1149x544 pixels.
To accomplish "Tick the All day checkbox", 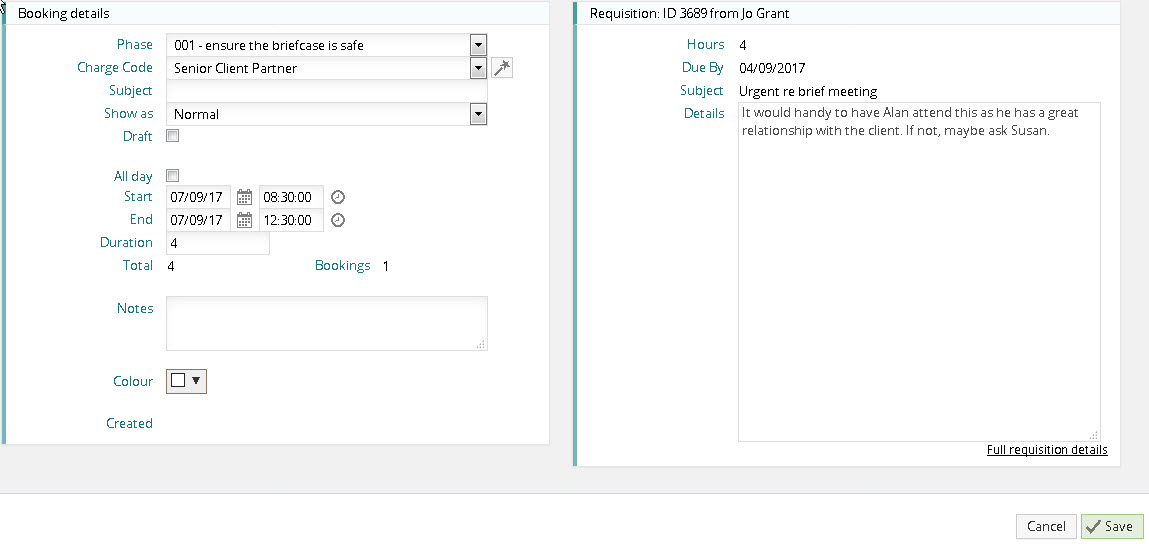I will click(x=173, y=176).
